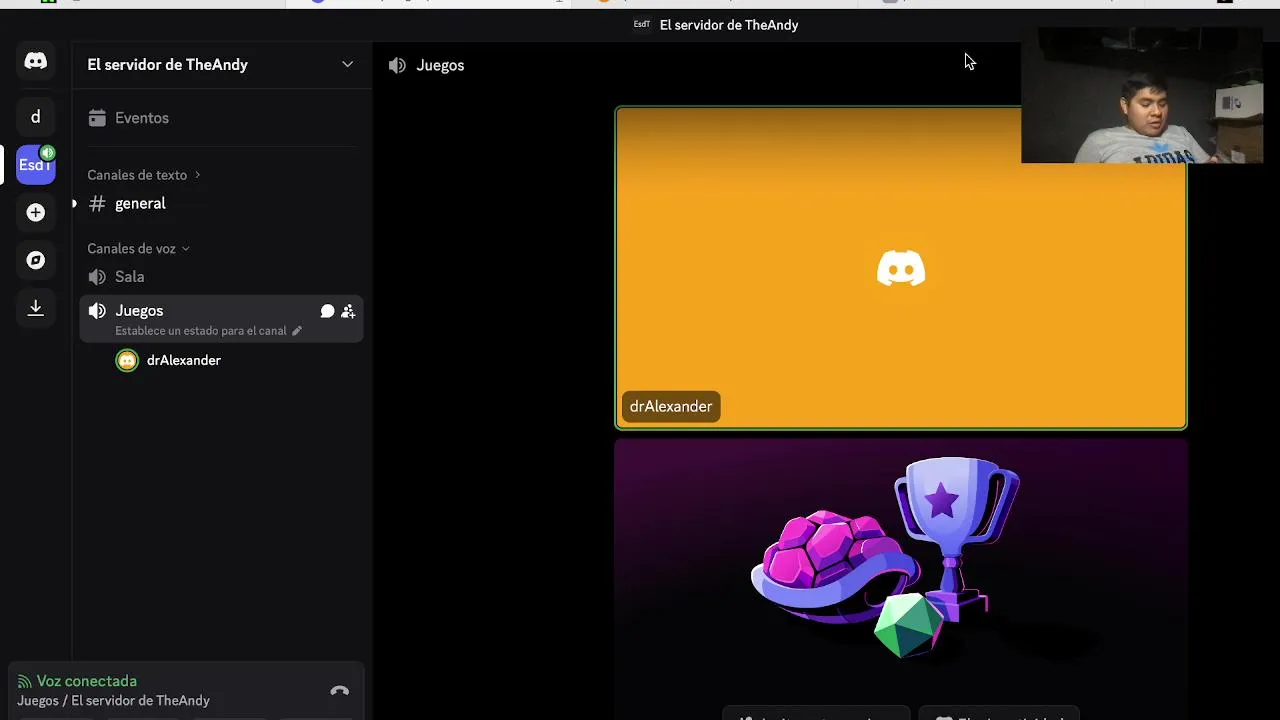Open the Discover servers compass icon
Image resolution: width=1280 pixels, height=720 pixels.
35,260
